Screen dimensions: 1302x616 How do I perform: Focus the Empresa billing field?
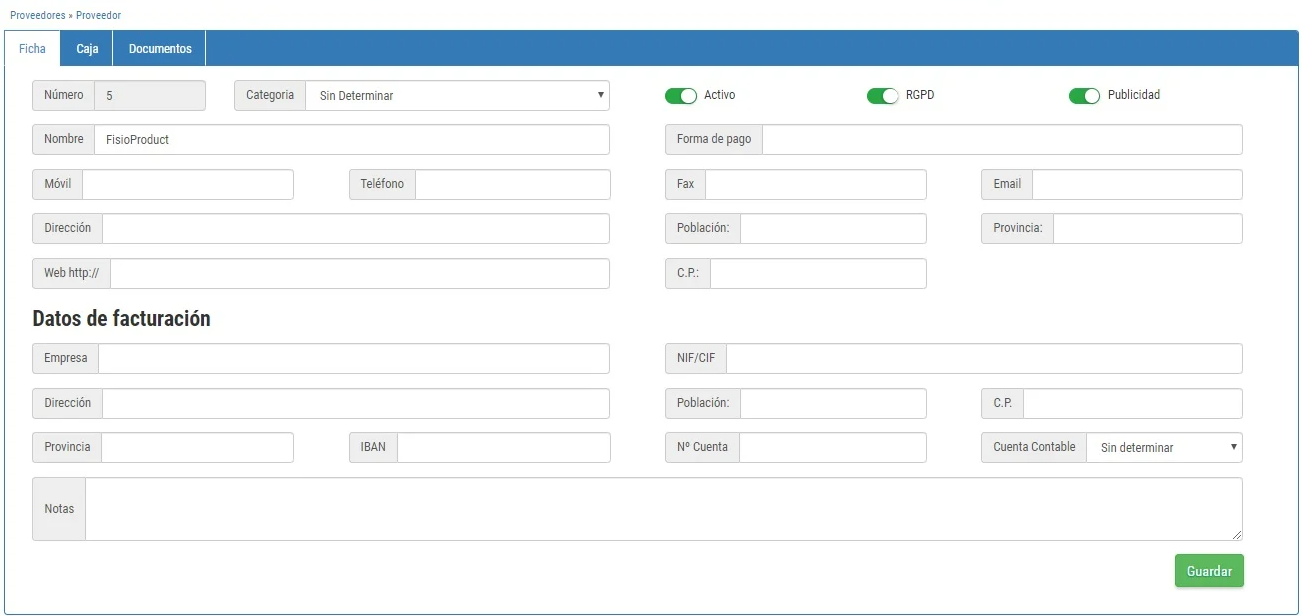click(353, 359)
